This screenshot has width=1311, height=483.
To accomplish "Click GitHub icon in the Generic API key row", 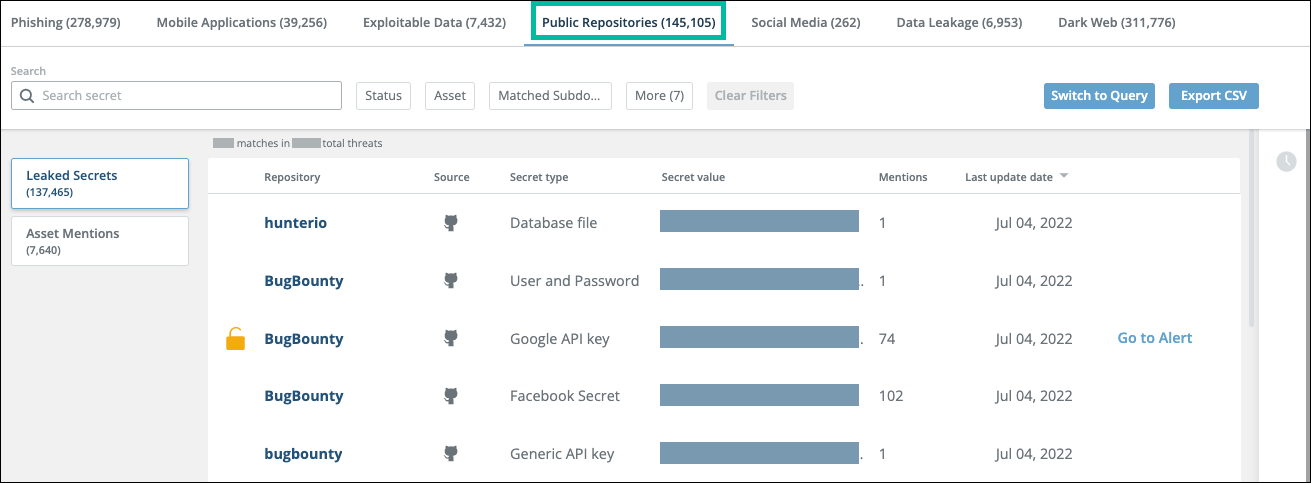I will (451, 454).
